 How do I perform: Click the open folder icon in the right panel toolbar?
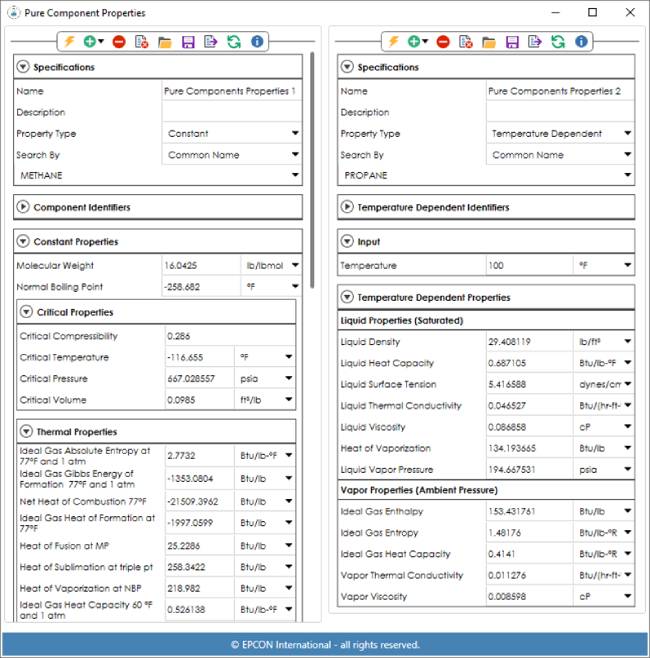pyautogui.click(x=489, y=42)
